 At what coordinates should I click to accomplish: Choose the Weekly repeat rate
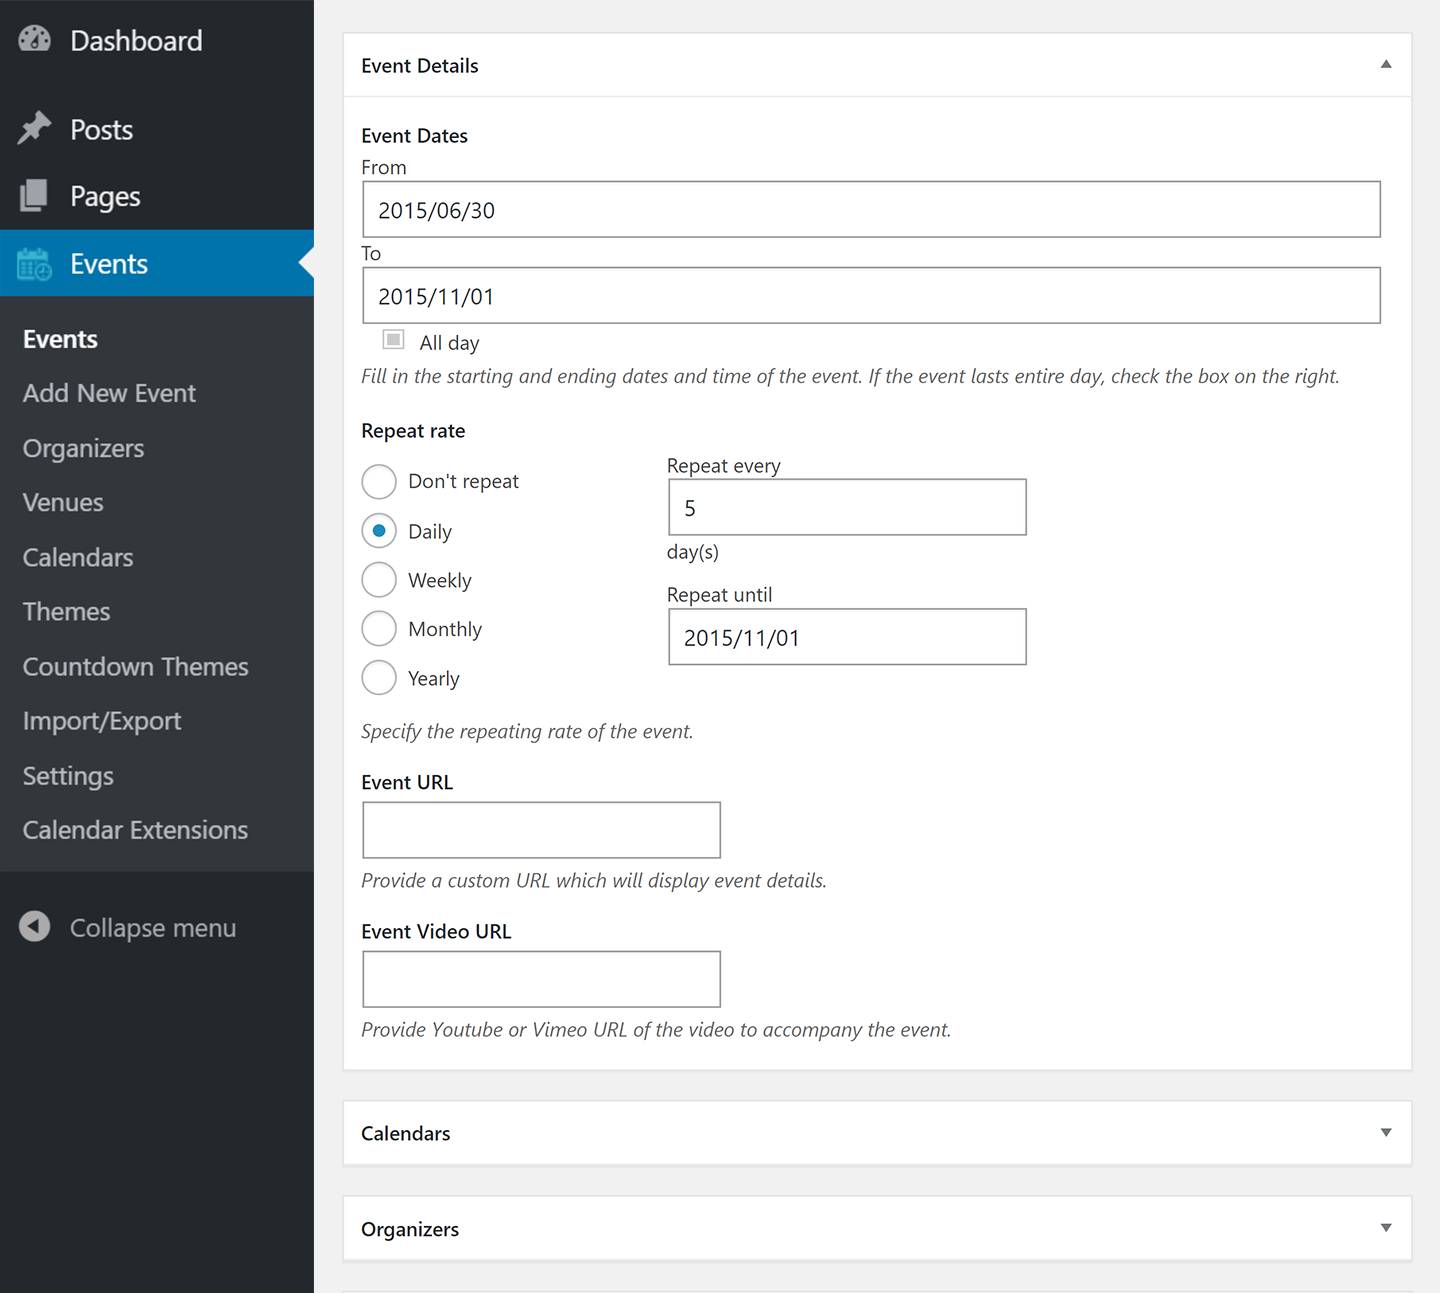click(x=379, y=580)
